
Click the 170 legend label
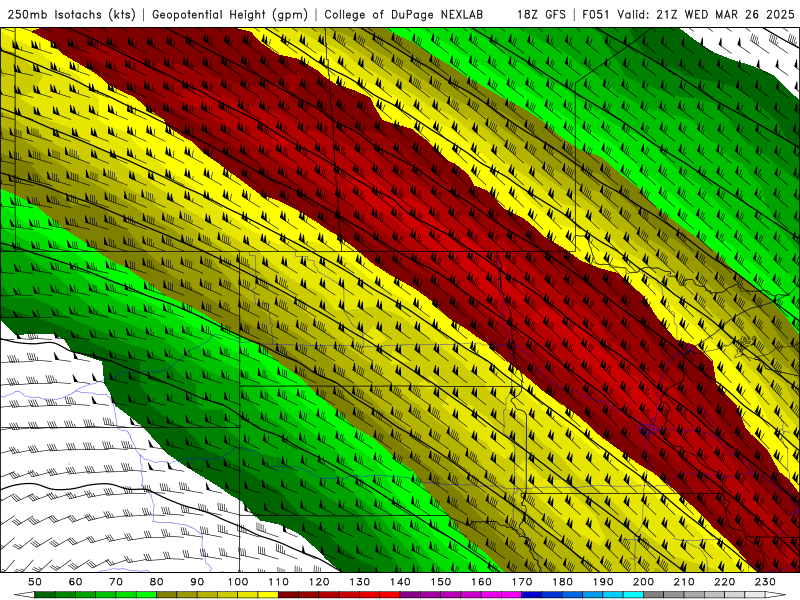(x=522, y=582)
